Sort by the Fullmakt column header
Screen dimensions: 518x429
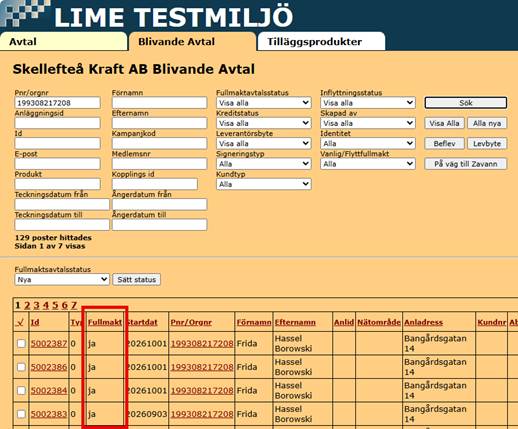tap(105, 322)
